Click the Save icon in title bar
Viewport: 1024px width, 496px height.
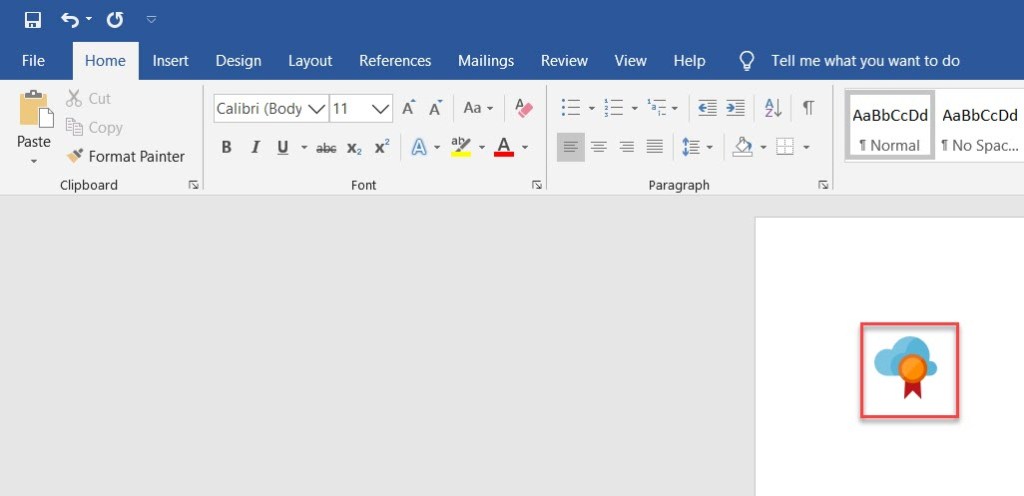point(32,20)
